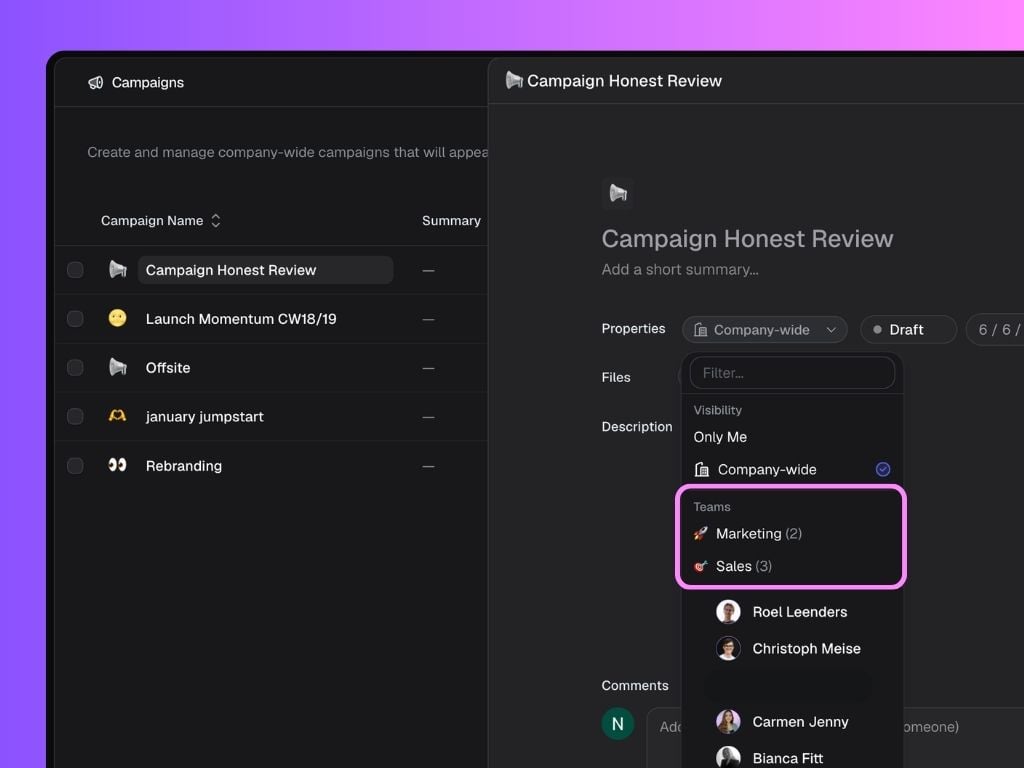Click the green N user avatar
The image size is (1024, 768).
[x=618, y=724]
